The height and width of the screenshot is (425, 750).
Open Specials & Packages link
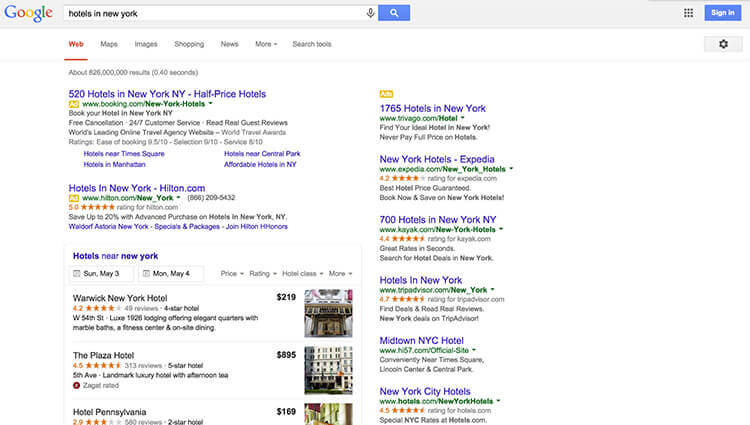(187, 227)
